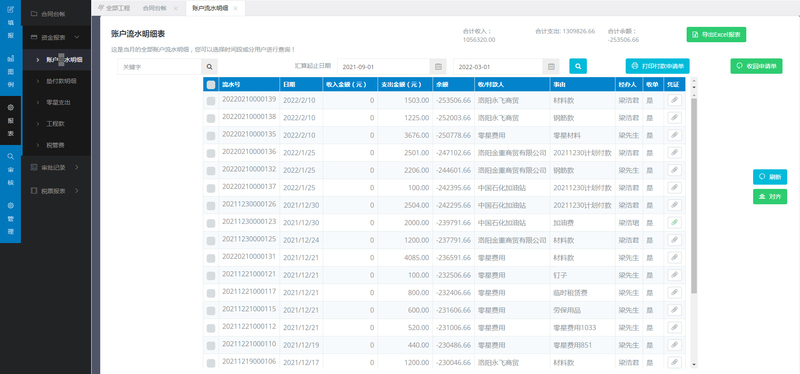Open voucher attachment for row 20220210000132
Viewport: 800px width, 374px height.
pos(674,170)
